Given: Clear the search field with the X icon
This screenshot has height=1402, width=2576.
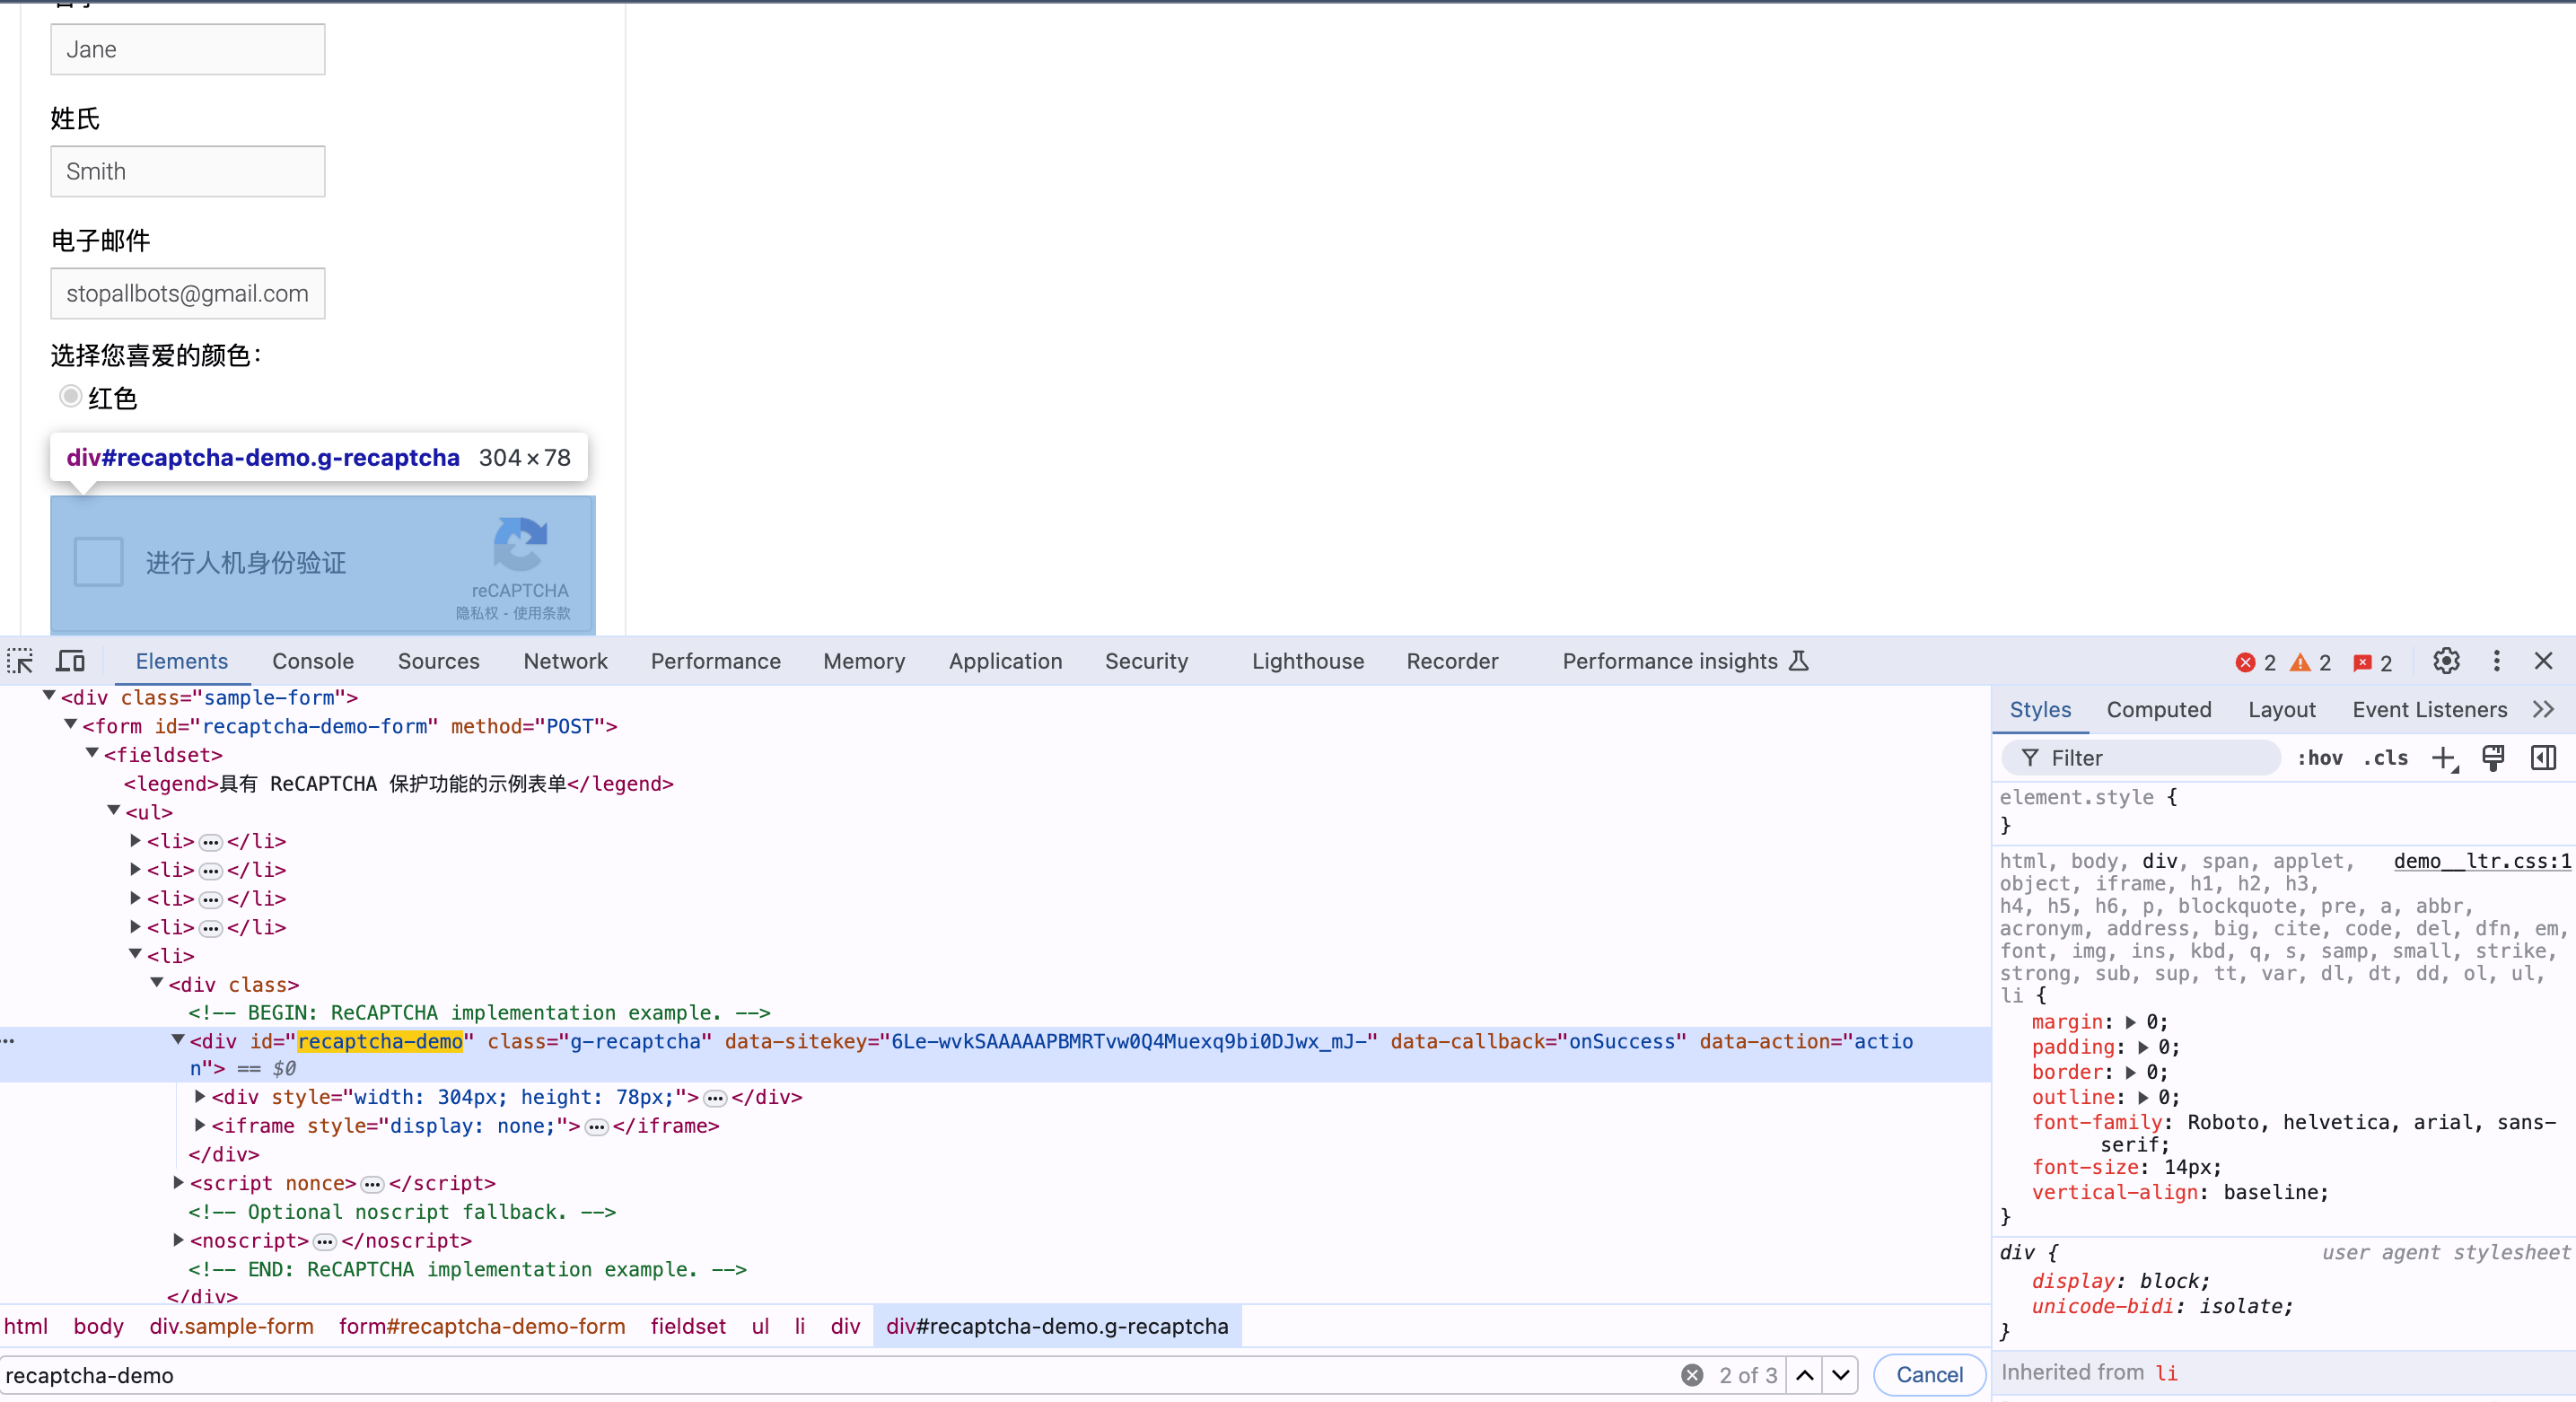Looking at the screenshot, I should pyautogui.click(x=1692, y=1375).
